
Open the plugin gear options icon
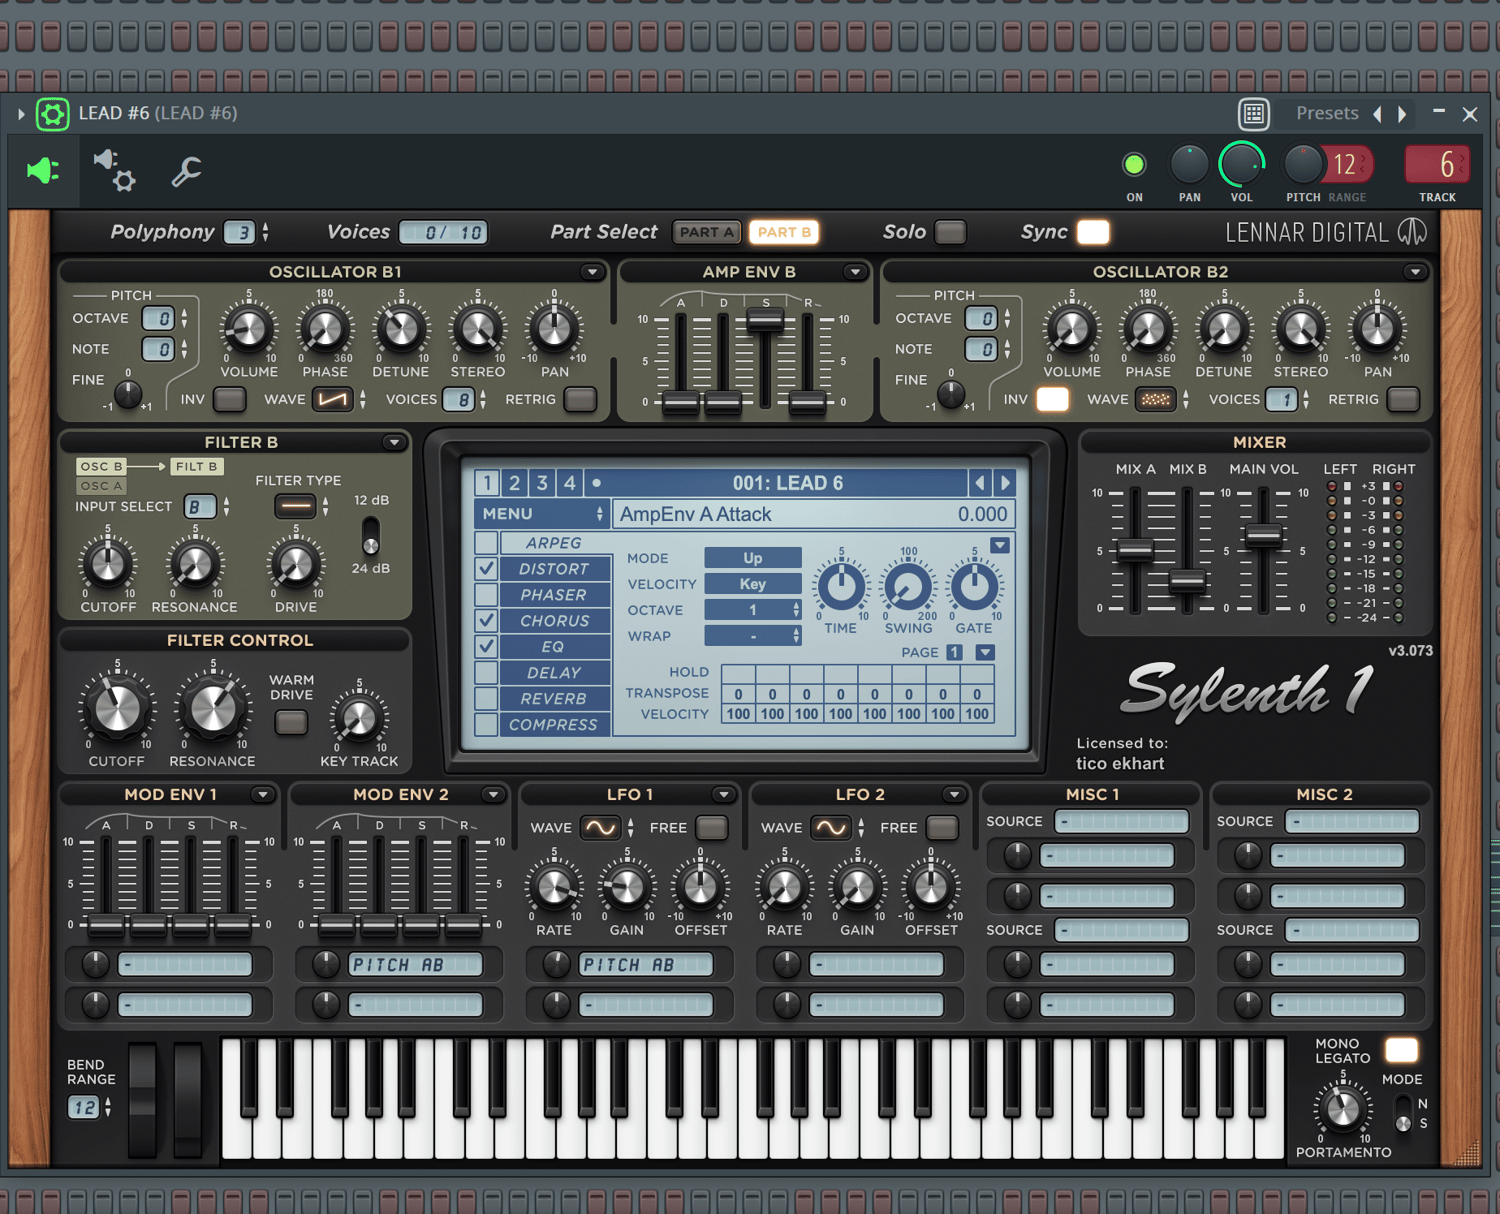pyautogui.click(x=52, y=114)
